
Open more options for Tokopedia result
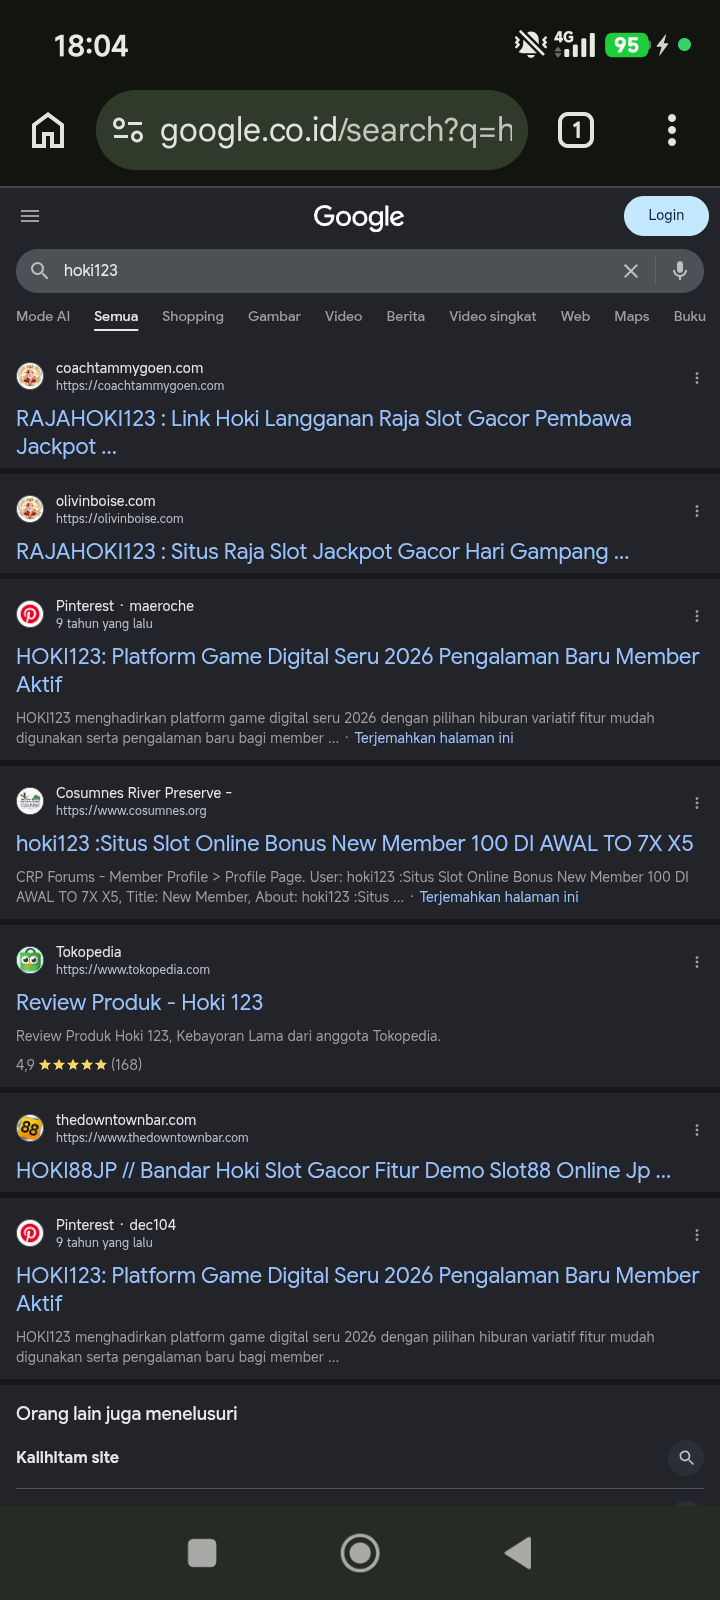pos(697,962)
